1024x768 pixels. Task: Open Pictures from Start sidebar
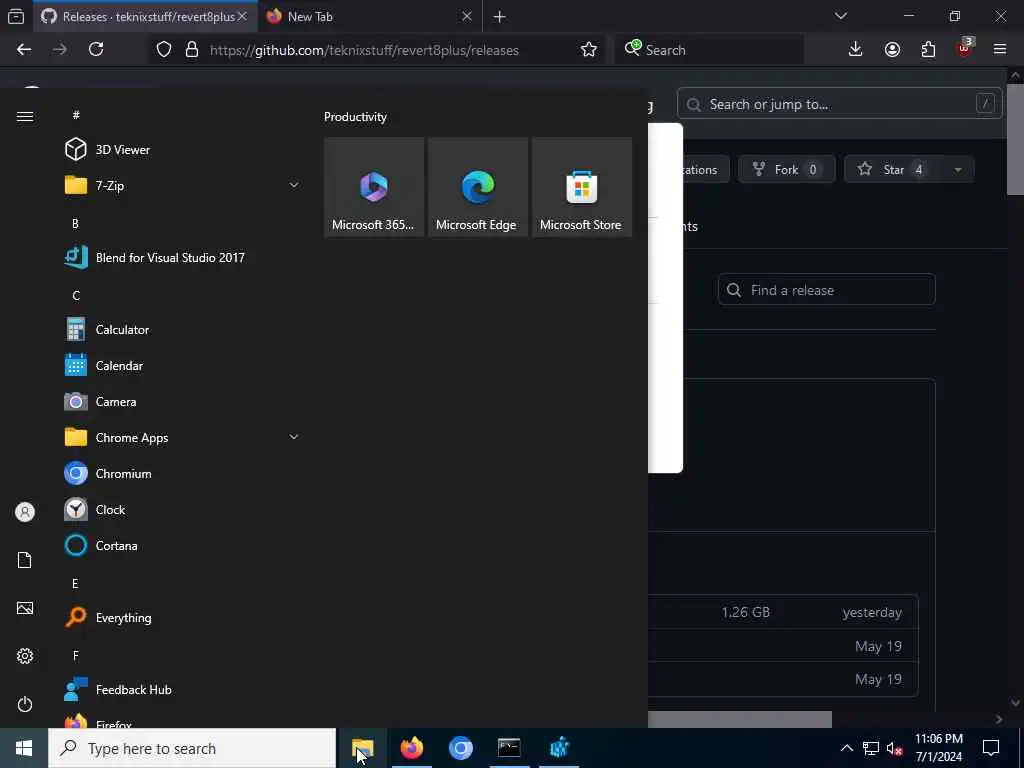(25, 608)
